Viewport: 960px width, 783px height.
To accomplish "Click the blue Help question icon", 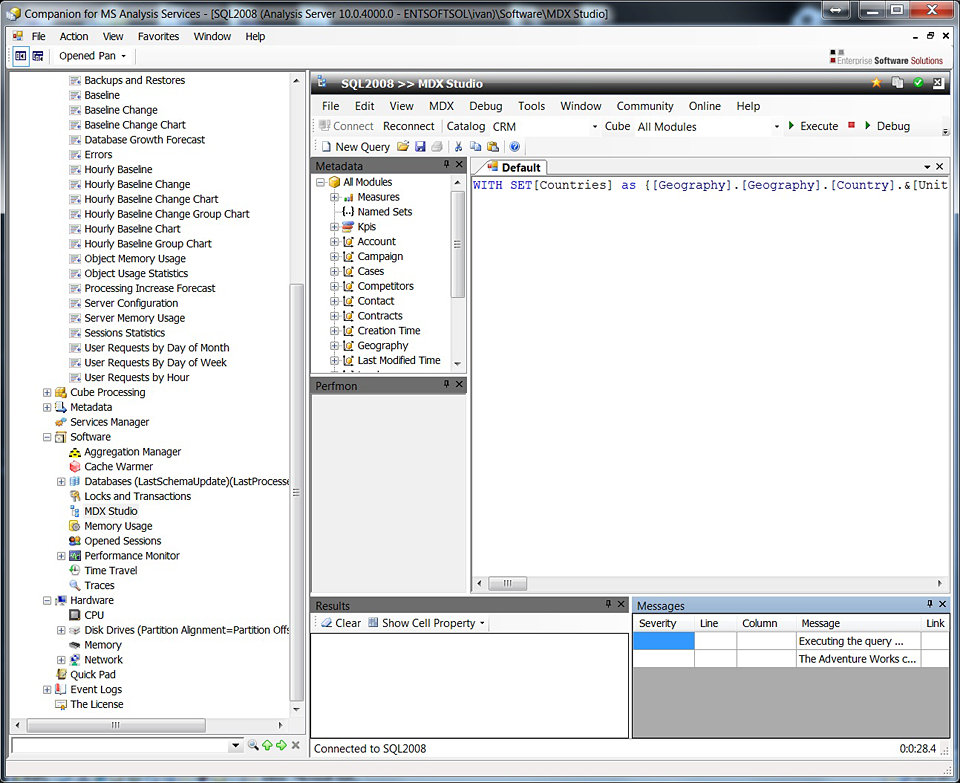I will tap(515, 146).
